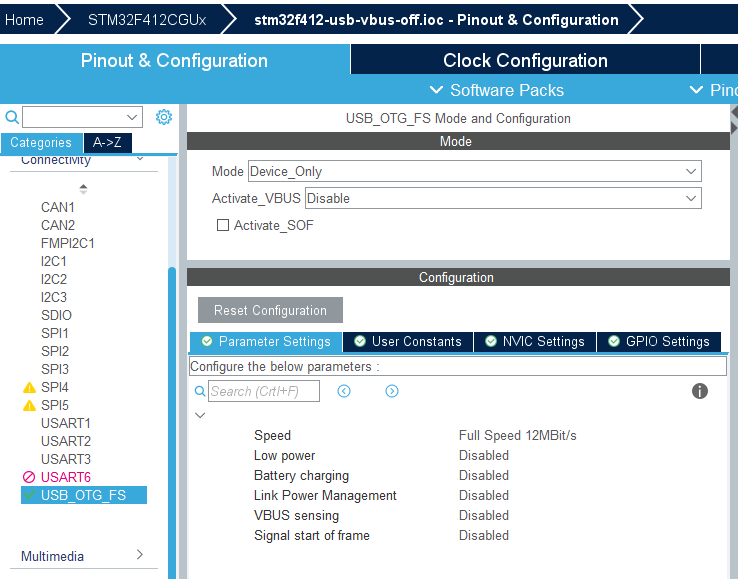The image size is (738, 579).
Task: Click the Full Speed 12MBit/s value
Action: click(518, 435)
